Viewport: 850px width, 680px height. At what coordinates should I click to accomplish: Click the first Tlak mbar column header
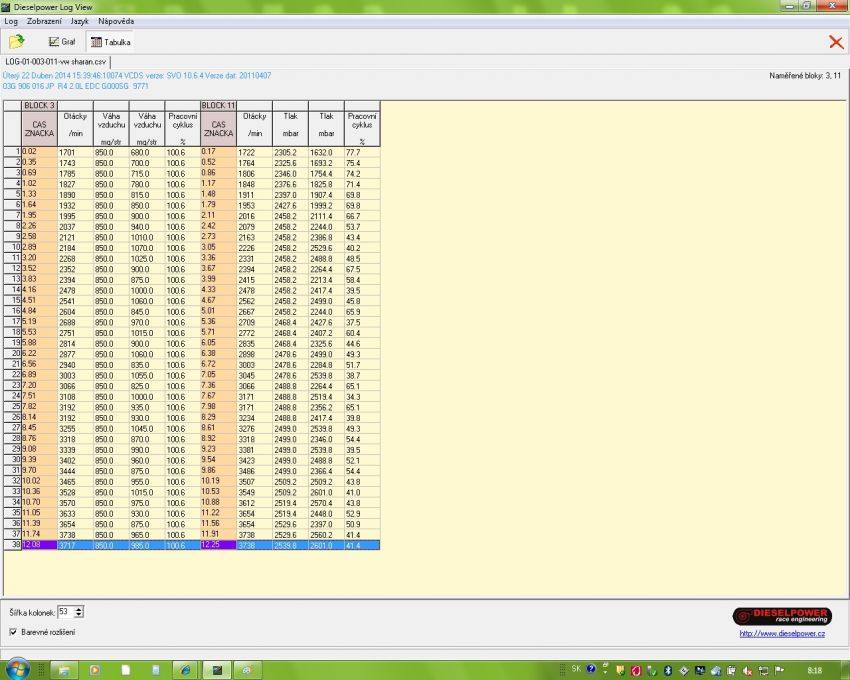[x=290, y=129]
